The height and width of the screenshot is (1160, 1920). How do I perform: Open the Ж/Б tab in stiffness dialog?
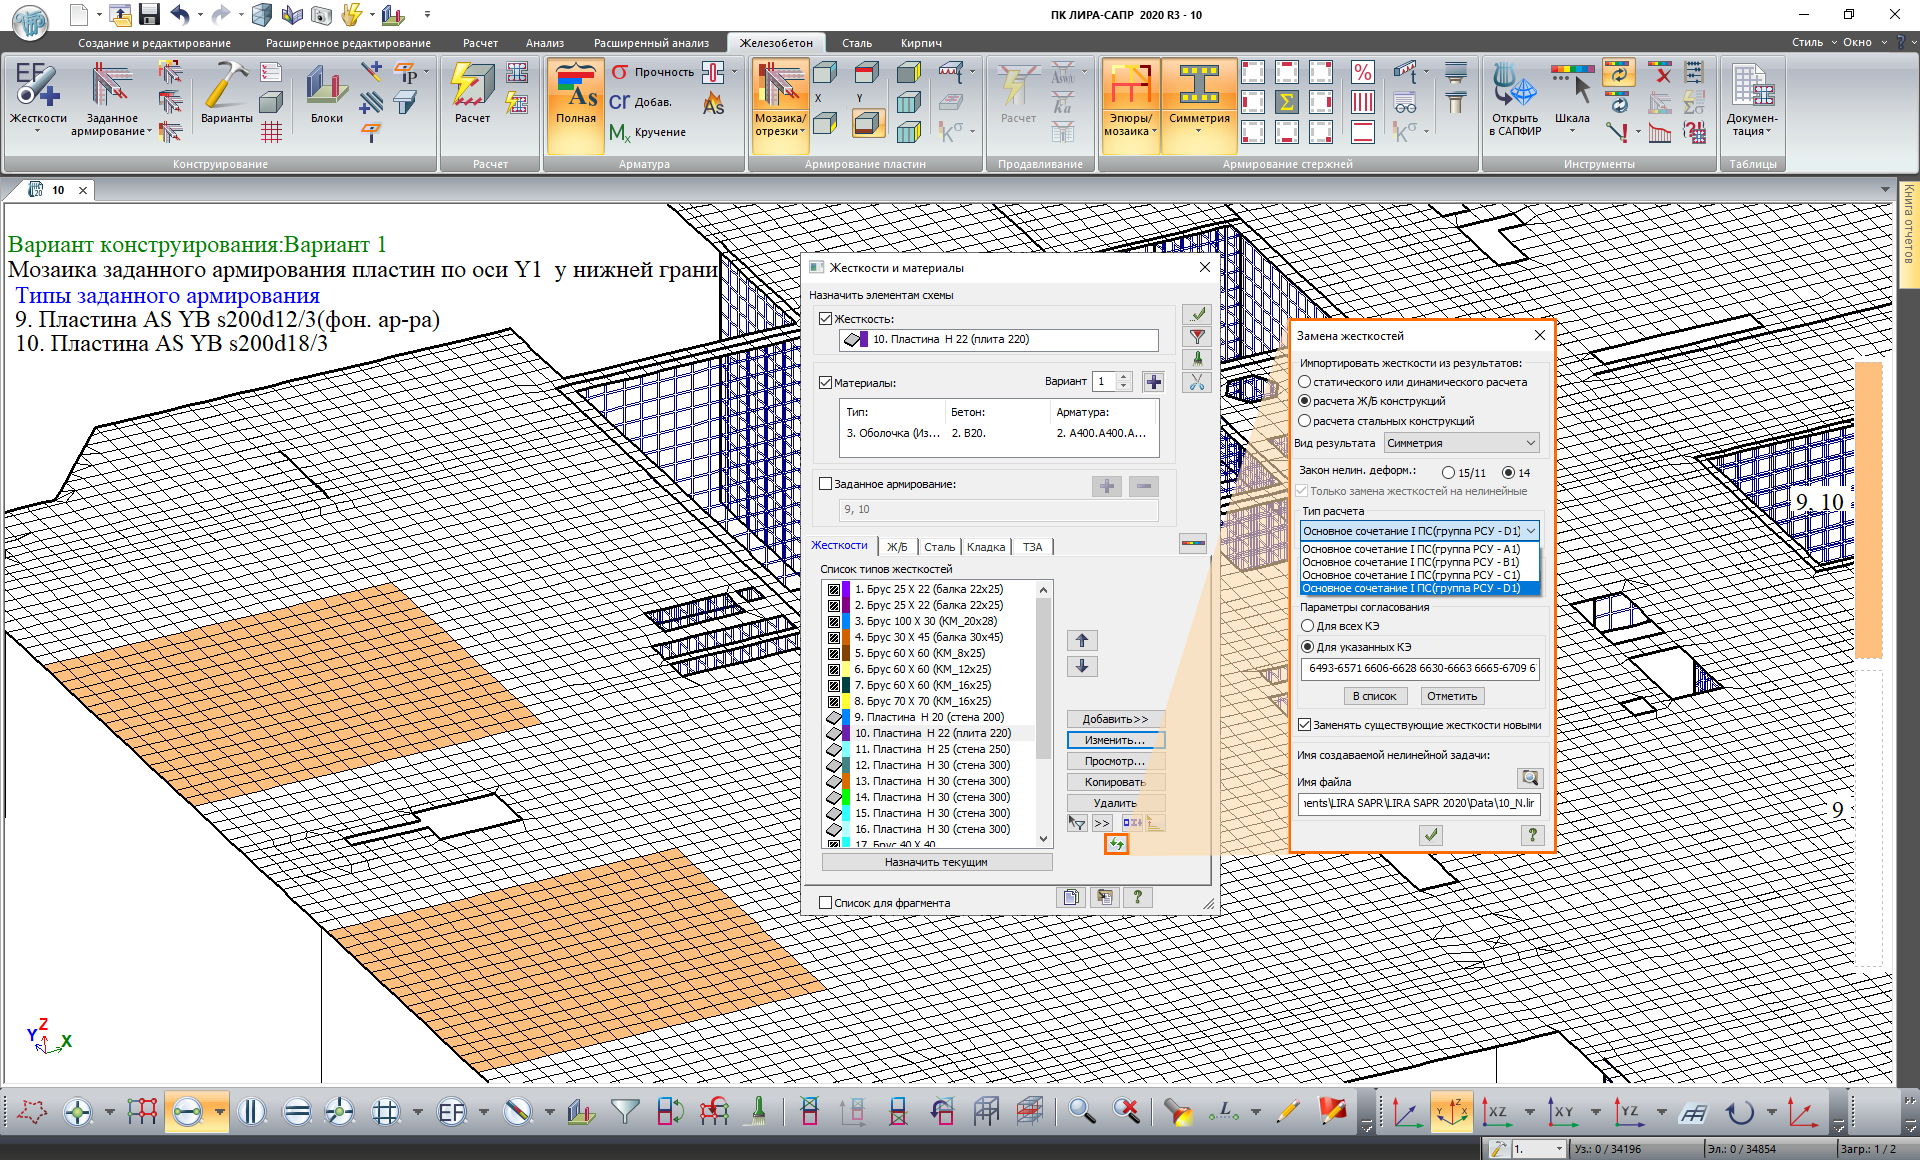(897, 547)
